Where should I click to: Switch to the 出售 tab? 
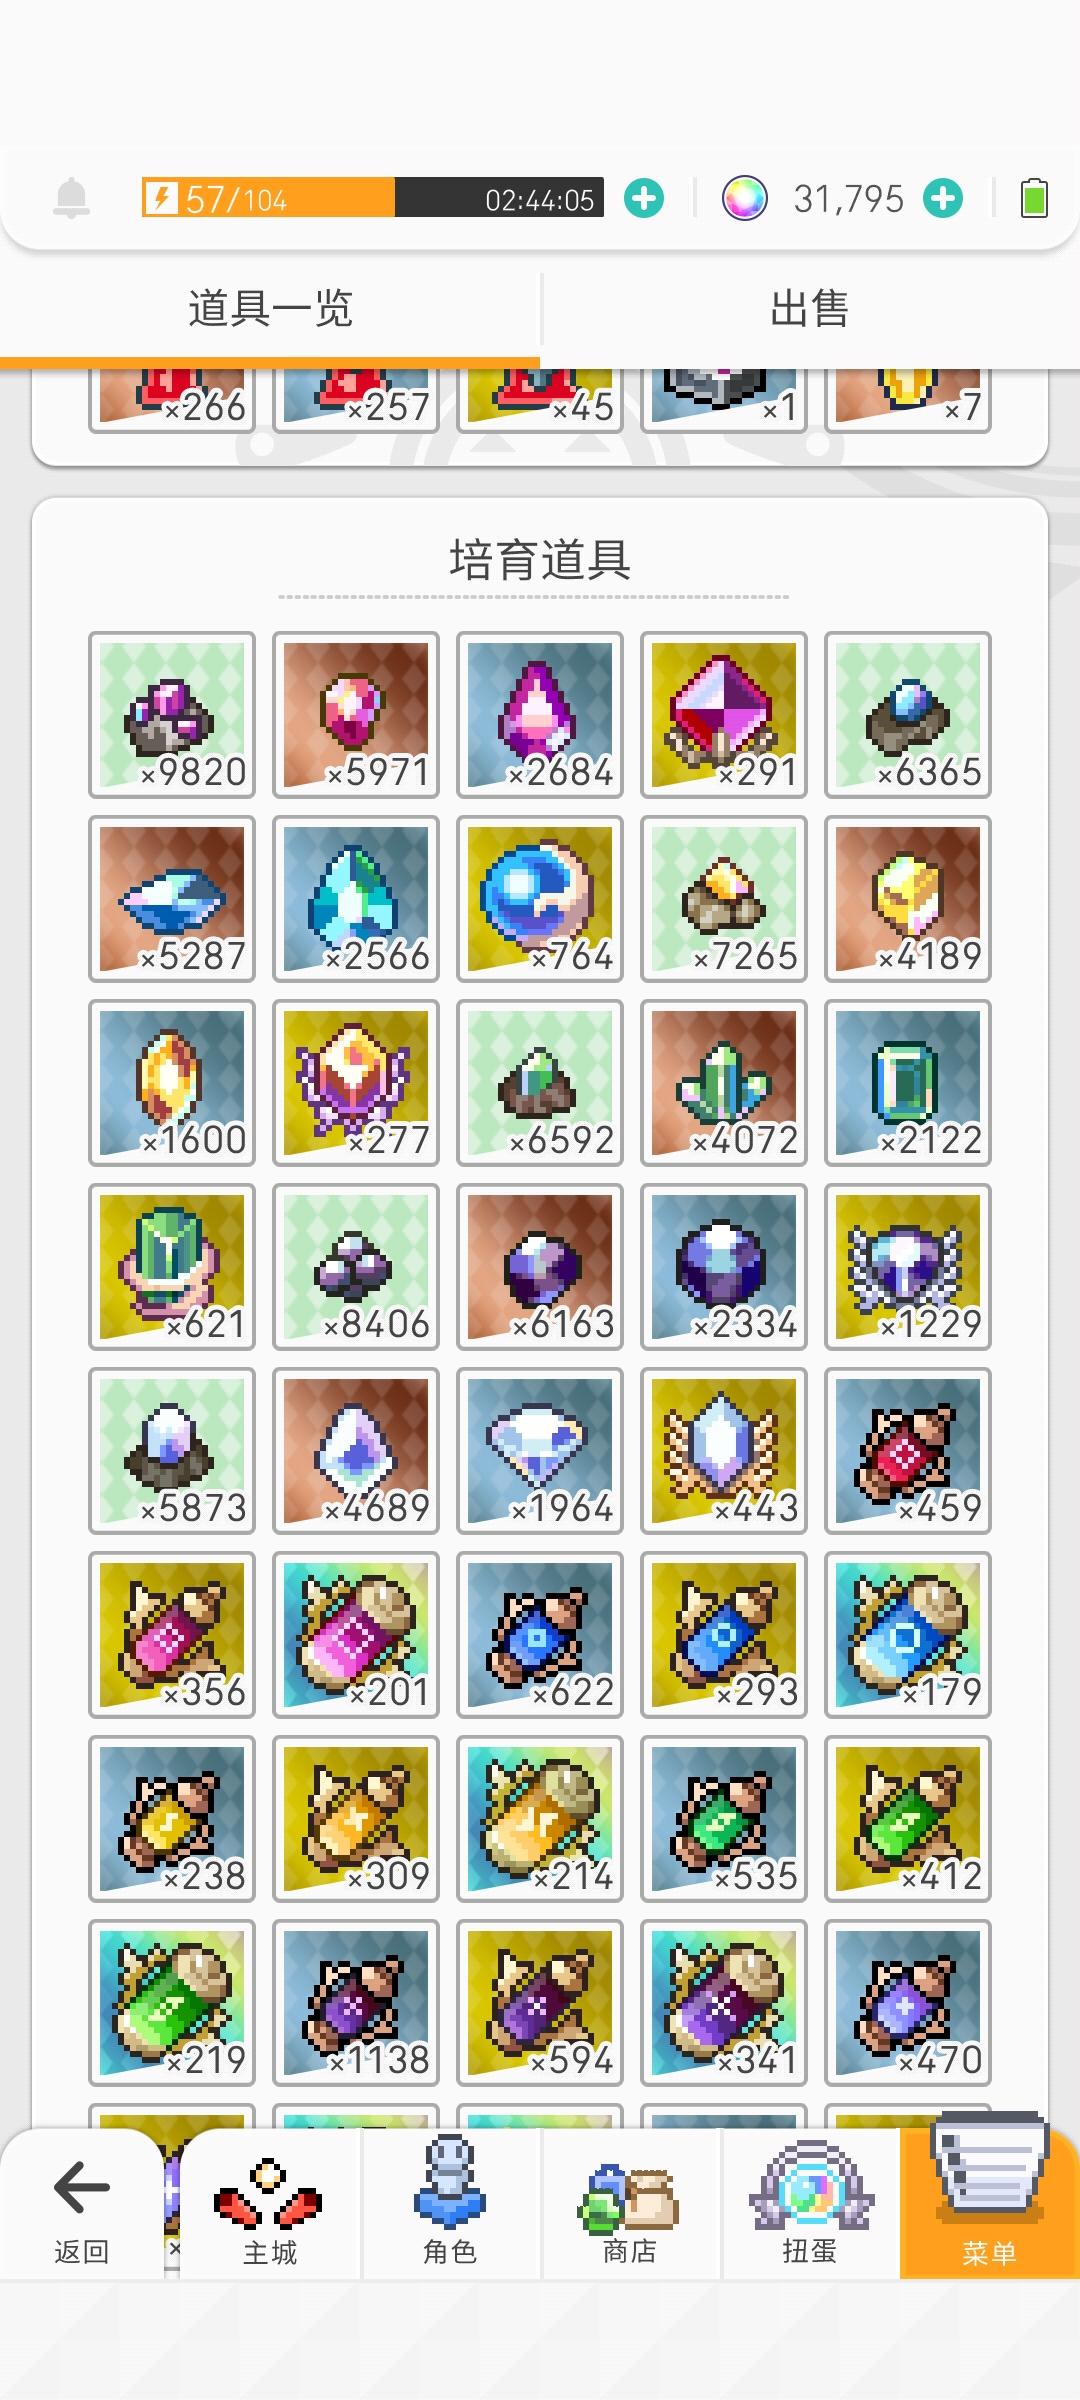(x=810, y=309)
